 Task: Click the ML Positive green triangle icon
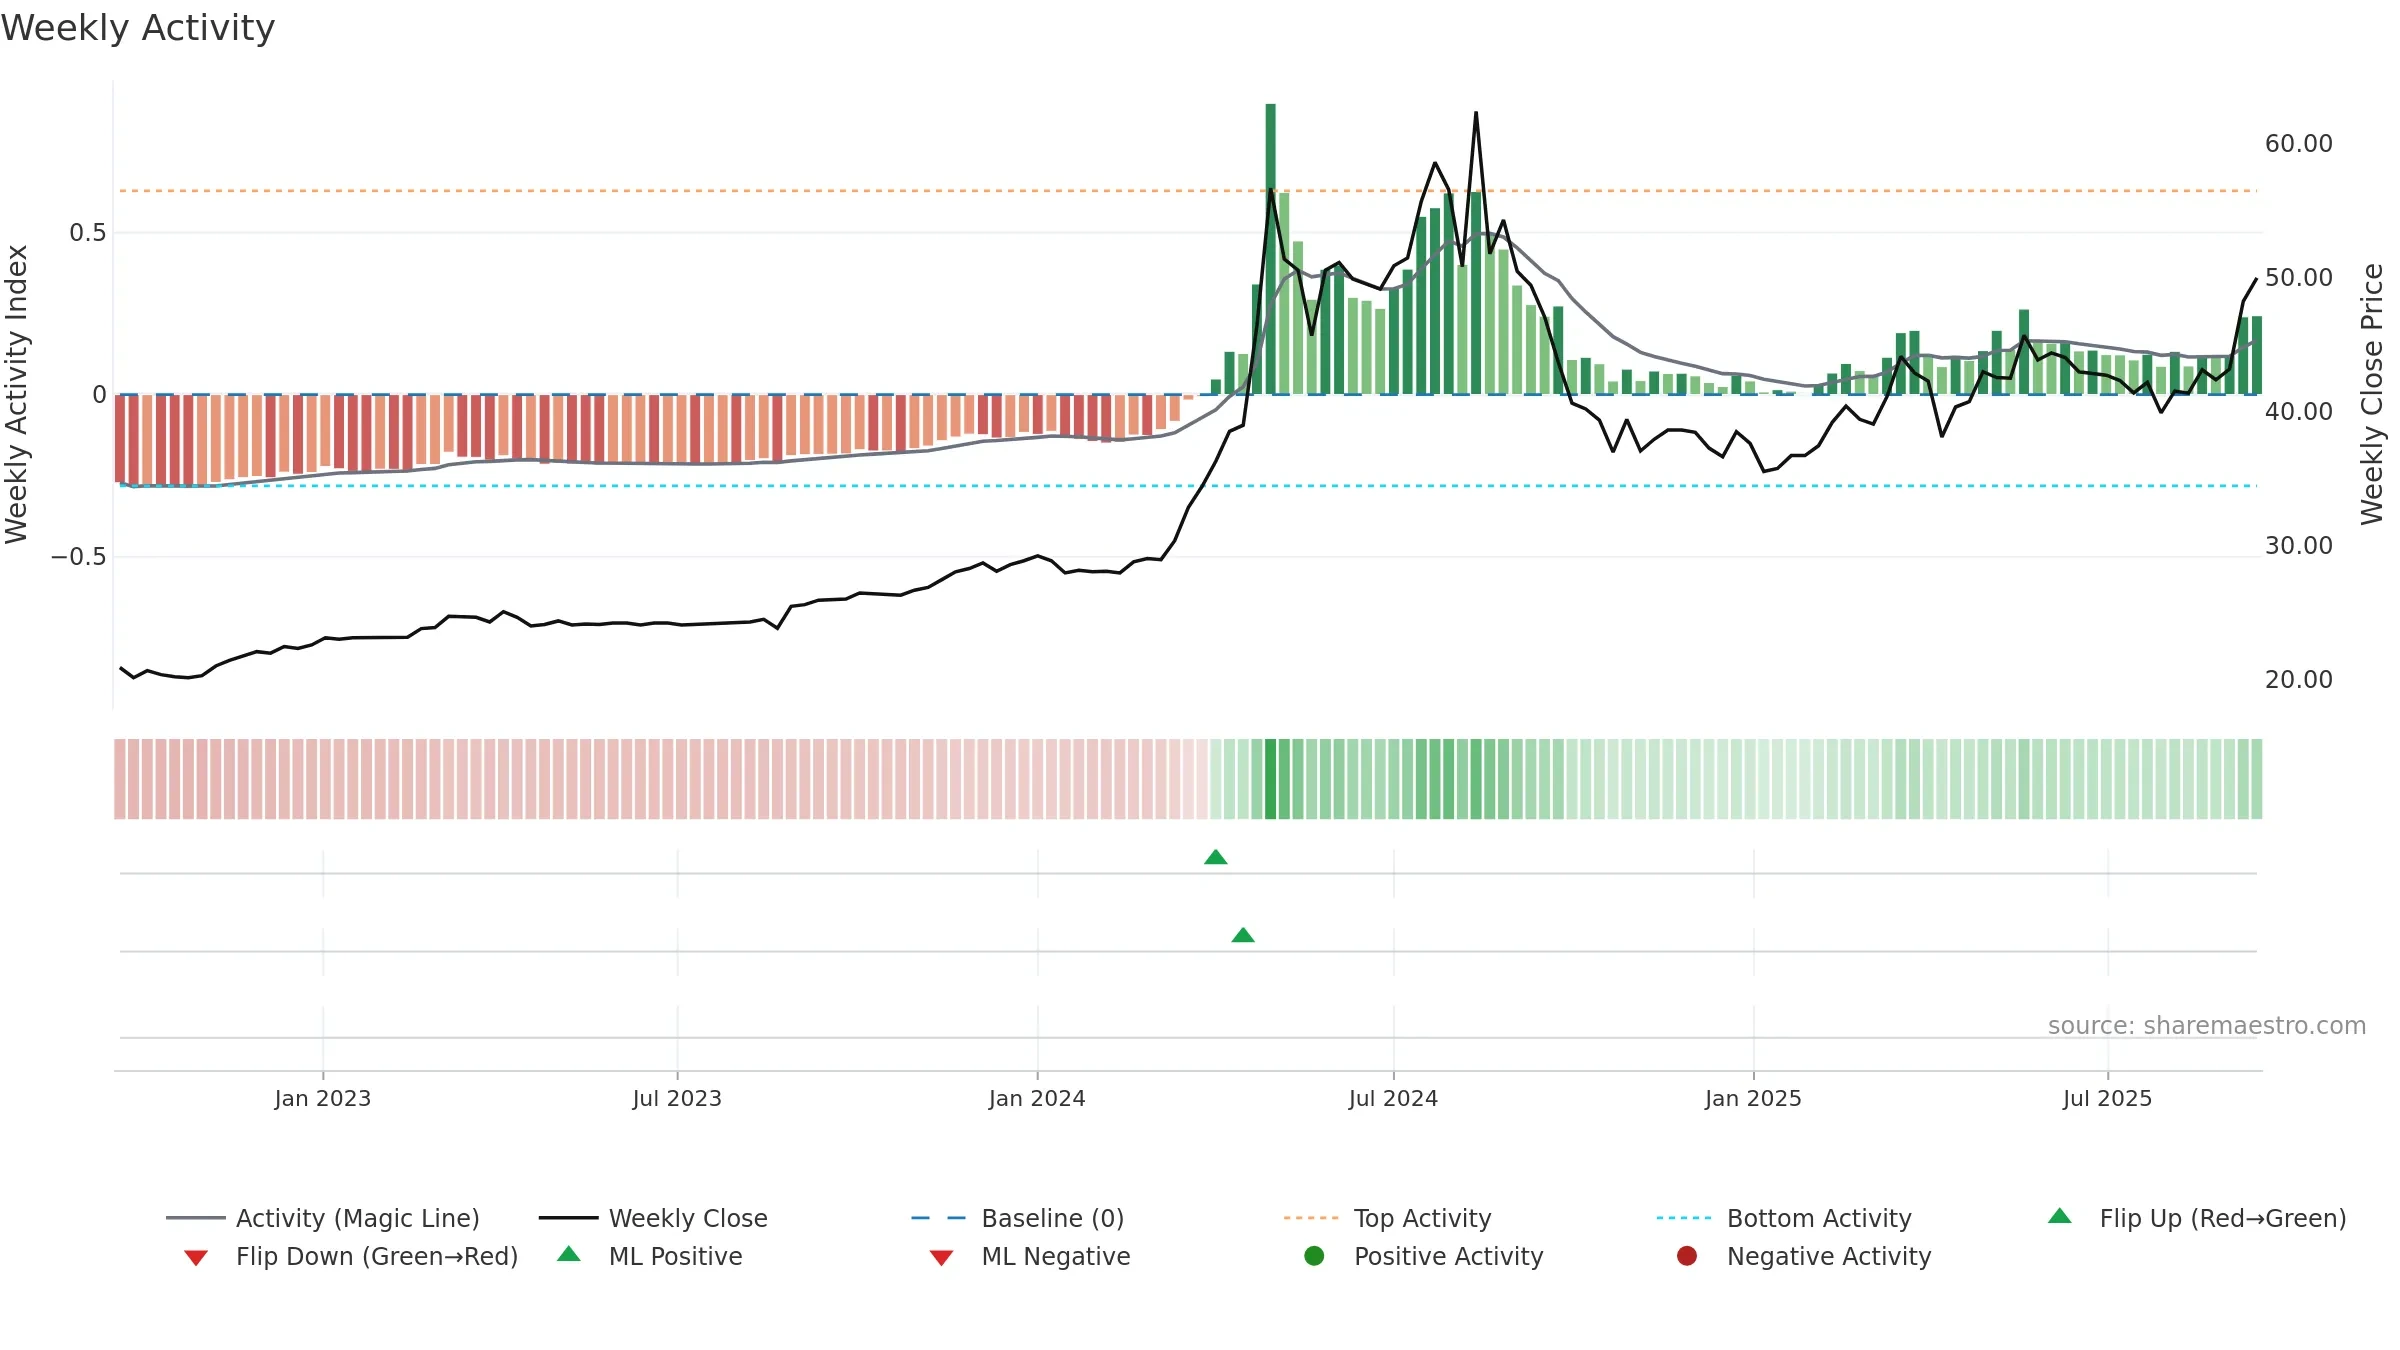[x=568, y=1254]
